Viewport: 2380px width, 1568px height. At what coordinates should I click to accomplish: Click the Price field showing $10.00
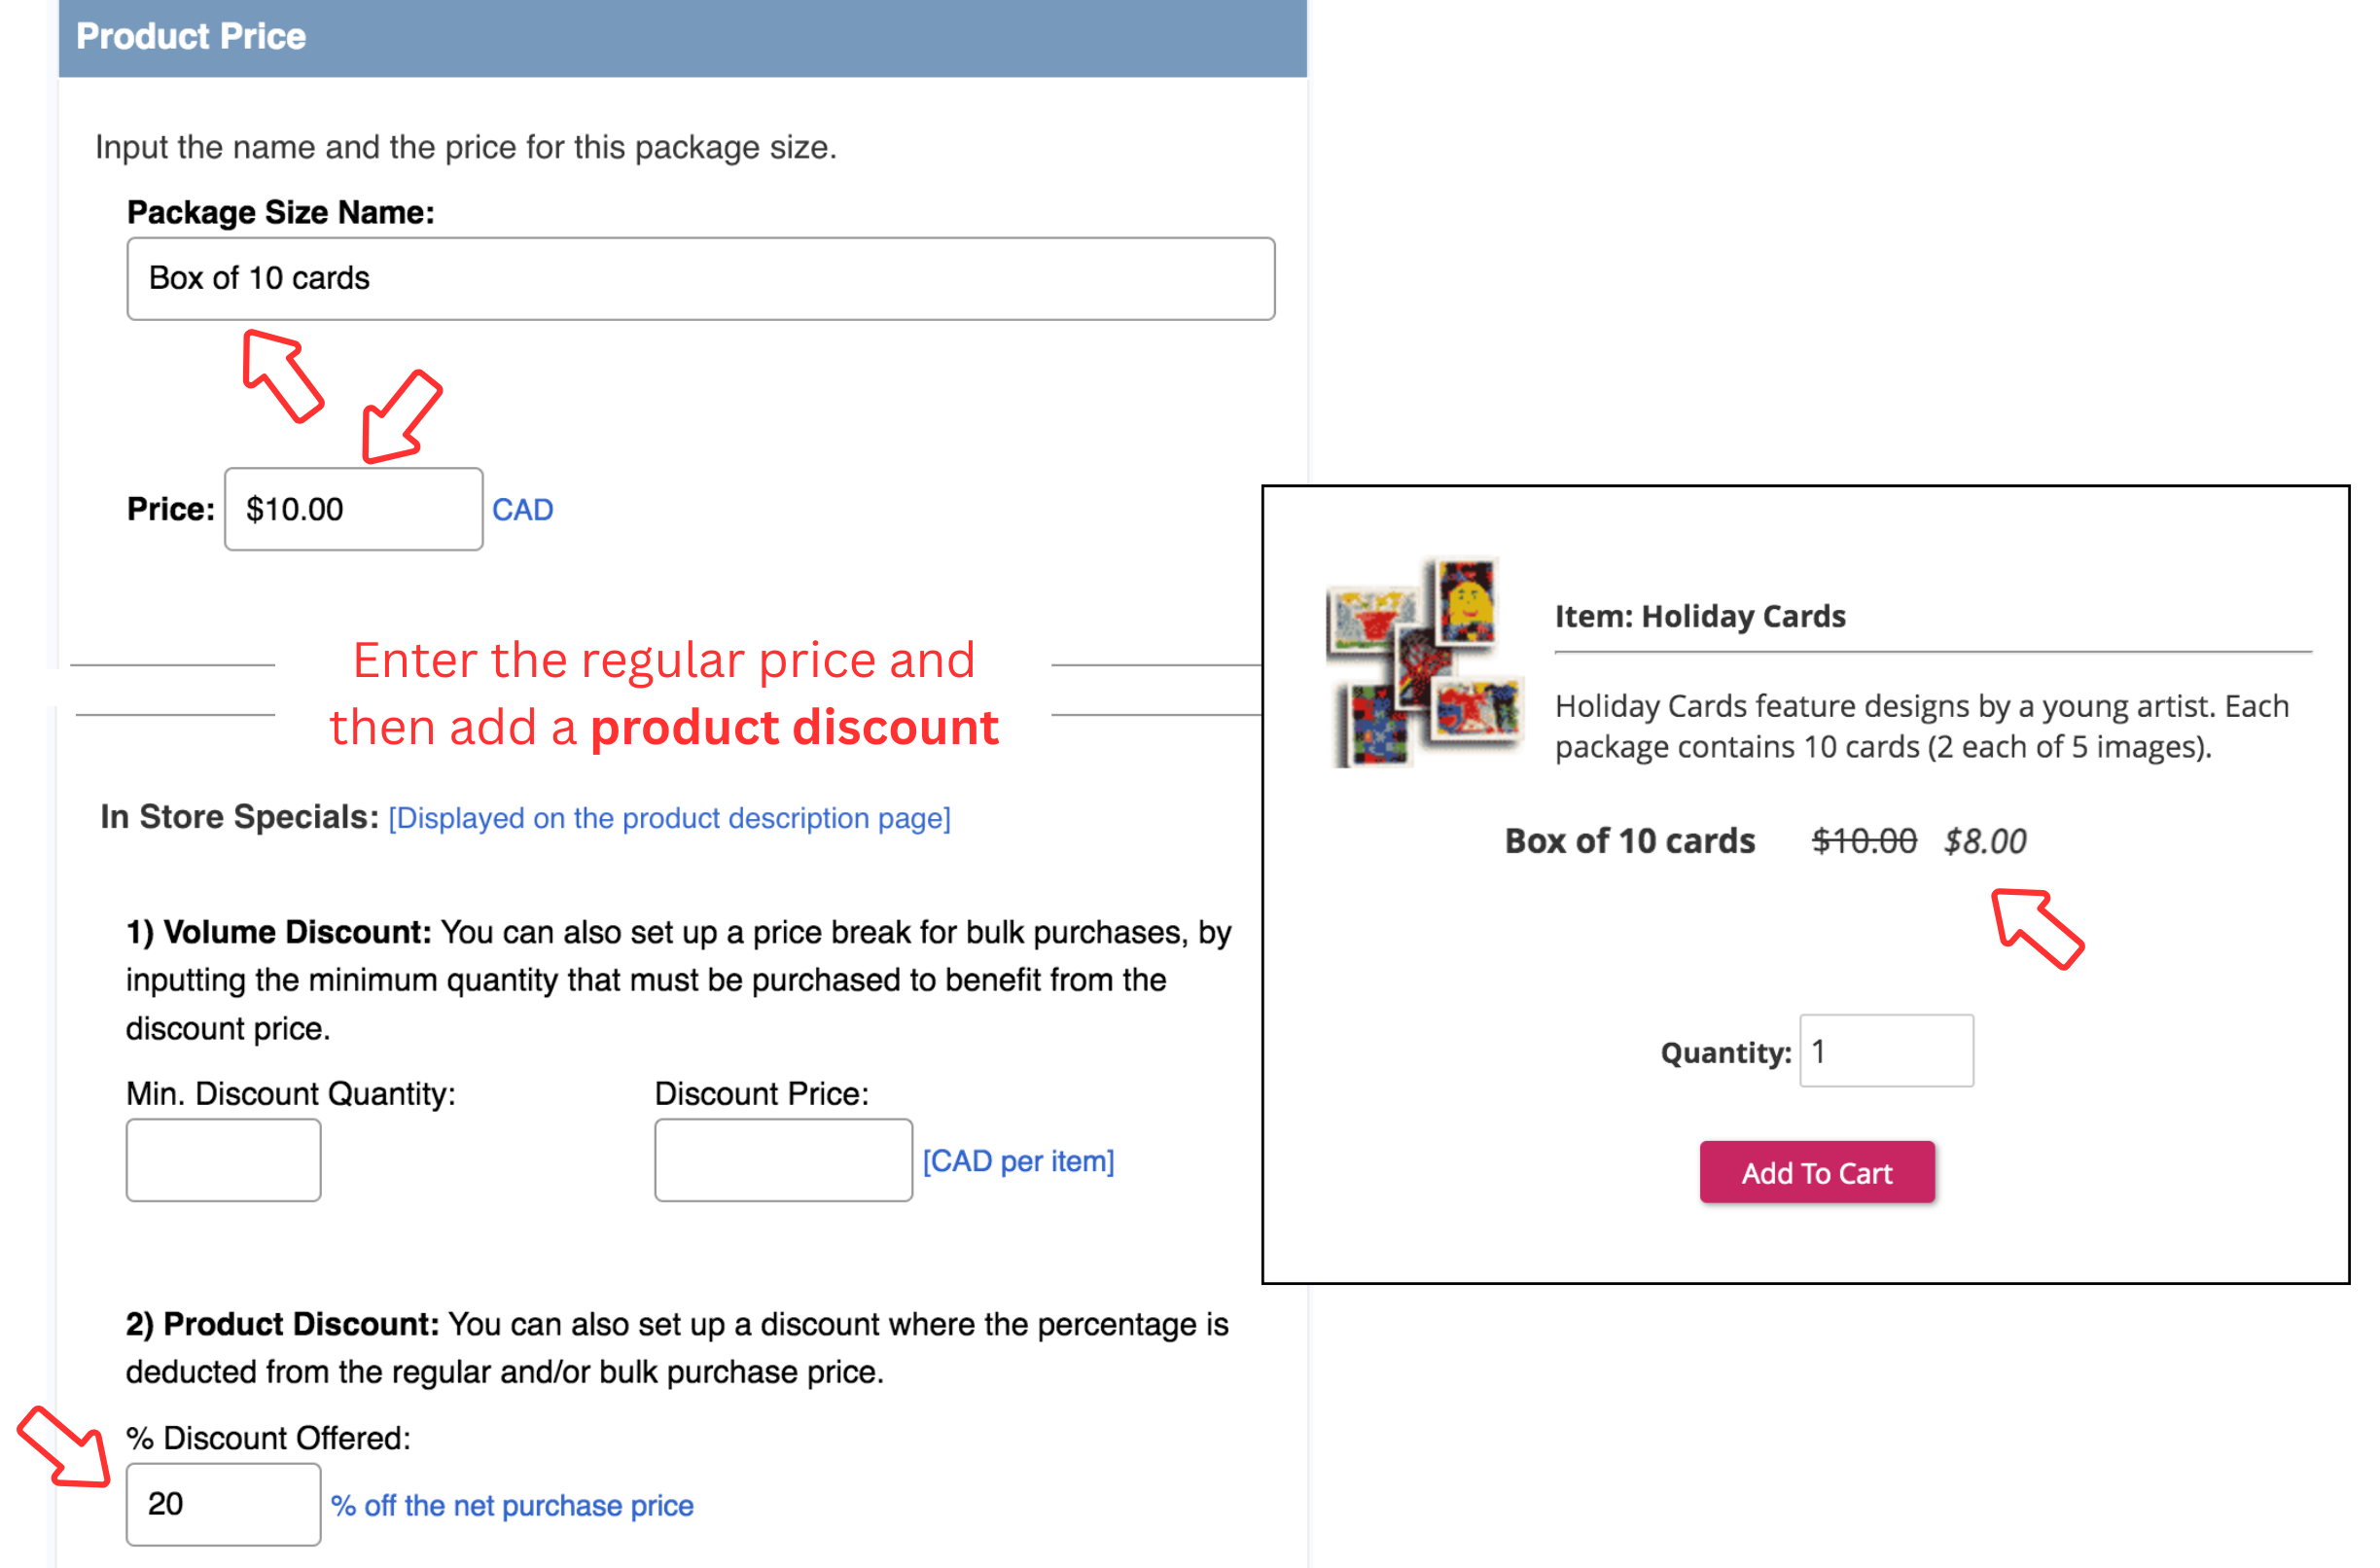pyautogui.click(x=353, y=510)
